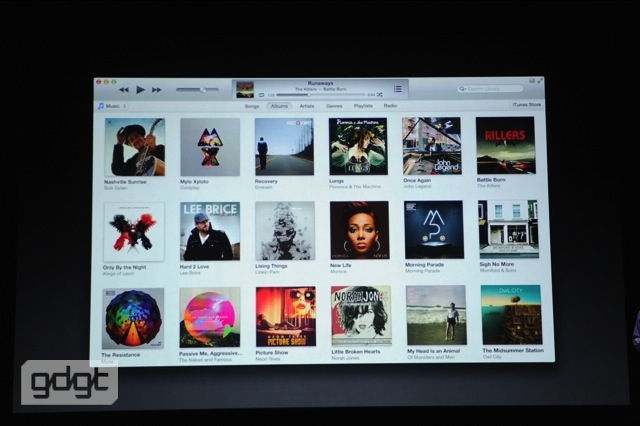Image resolution: width=640 pixels, height=426 pixels.
Task: Open the Hard 2 Love album cover
Action: (210, 231)
